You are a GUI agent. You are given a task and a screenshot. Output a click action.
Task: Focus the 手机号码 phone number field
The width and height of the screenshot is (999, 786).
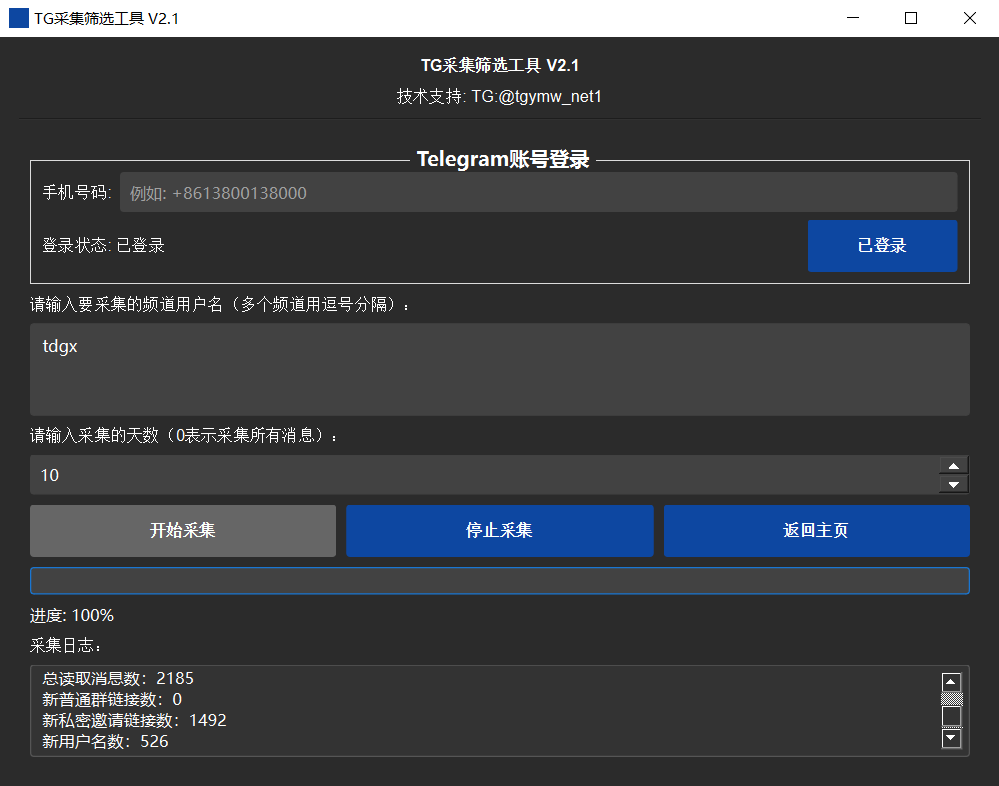coord(538,192)
